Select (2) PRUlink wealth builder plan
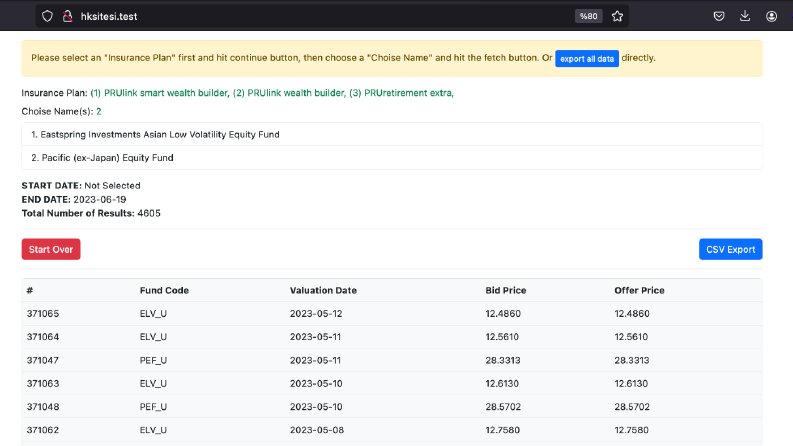This screenshot has width=793, height=446. (x=289, y=93)
